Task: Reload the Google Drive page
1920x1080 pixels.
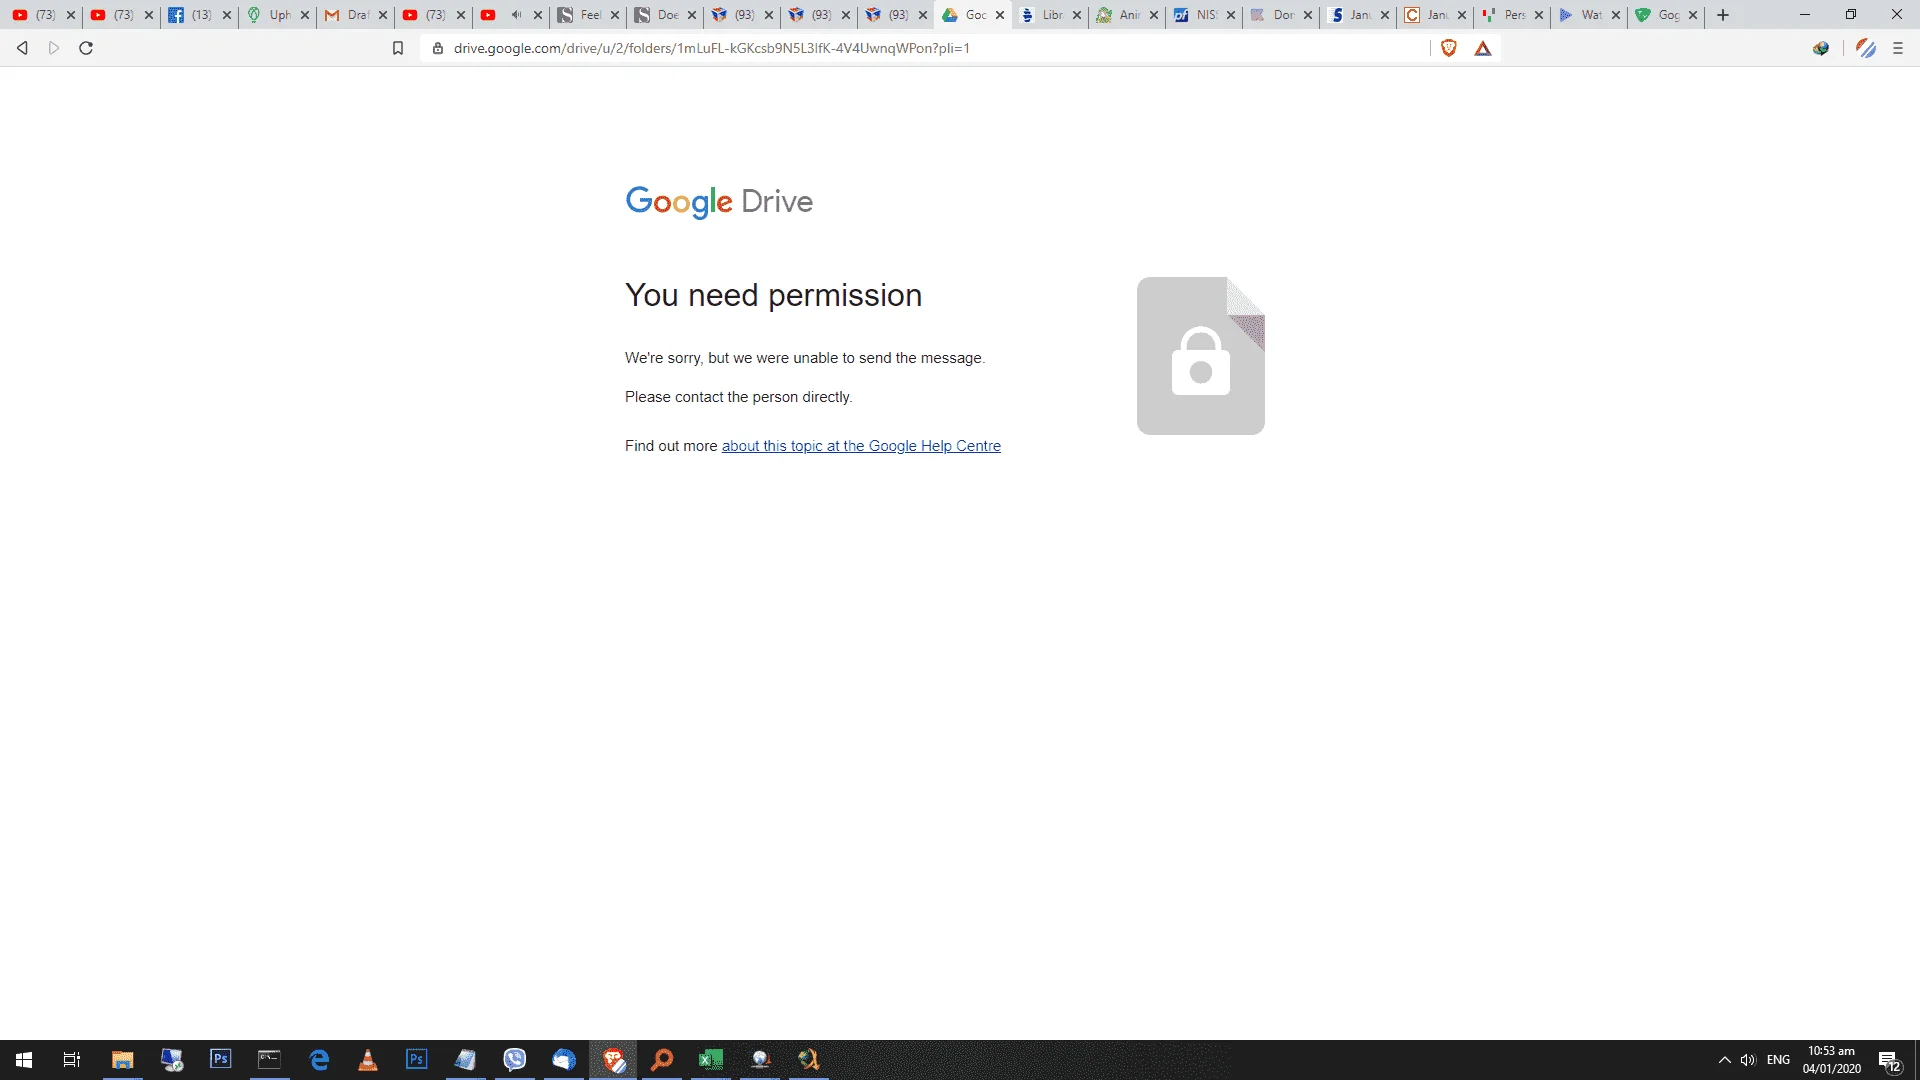Action: click(x=86, y=48)
